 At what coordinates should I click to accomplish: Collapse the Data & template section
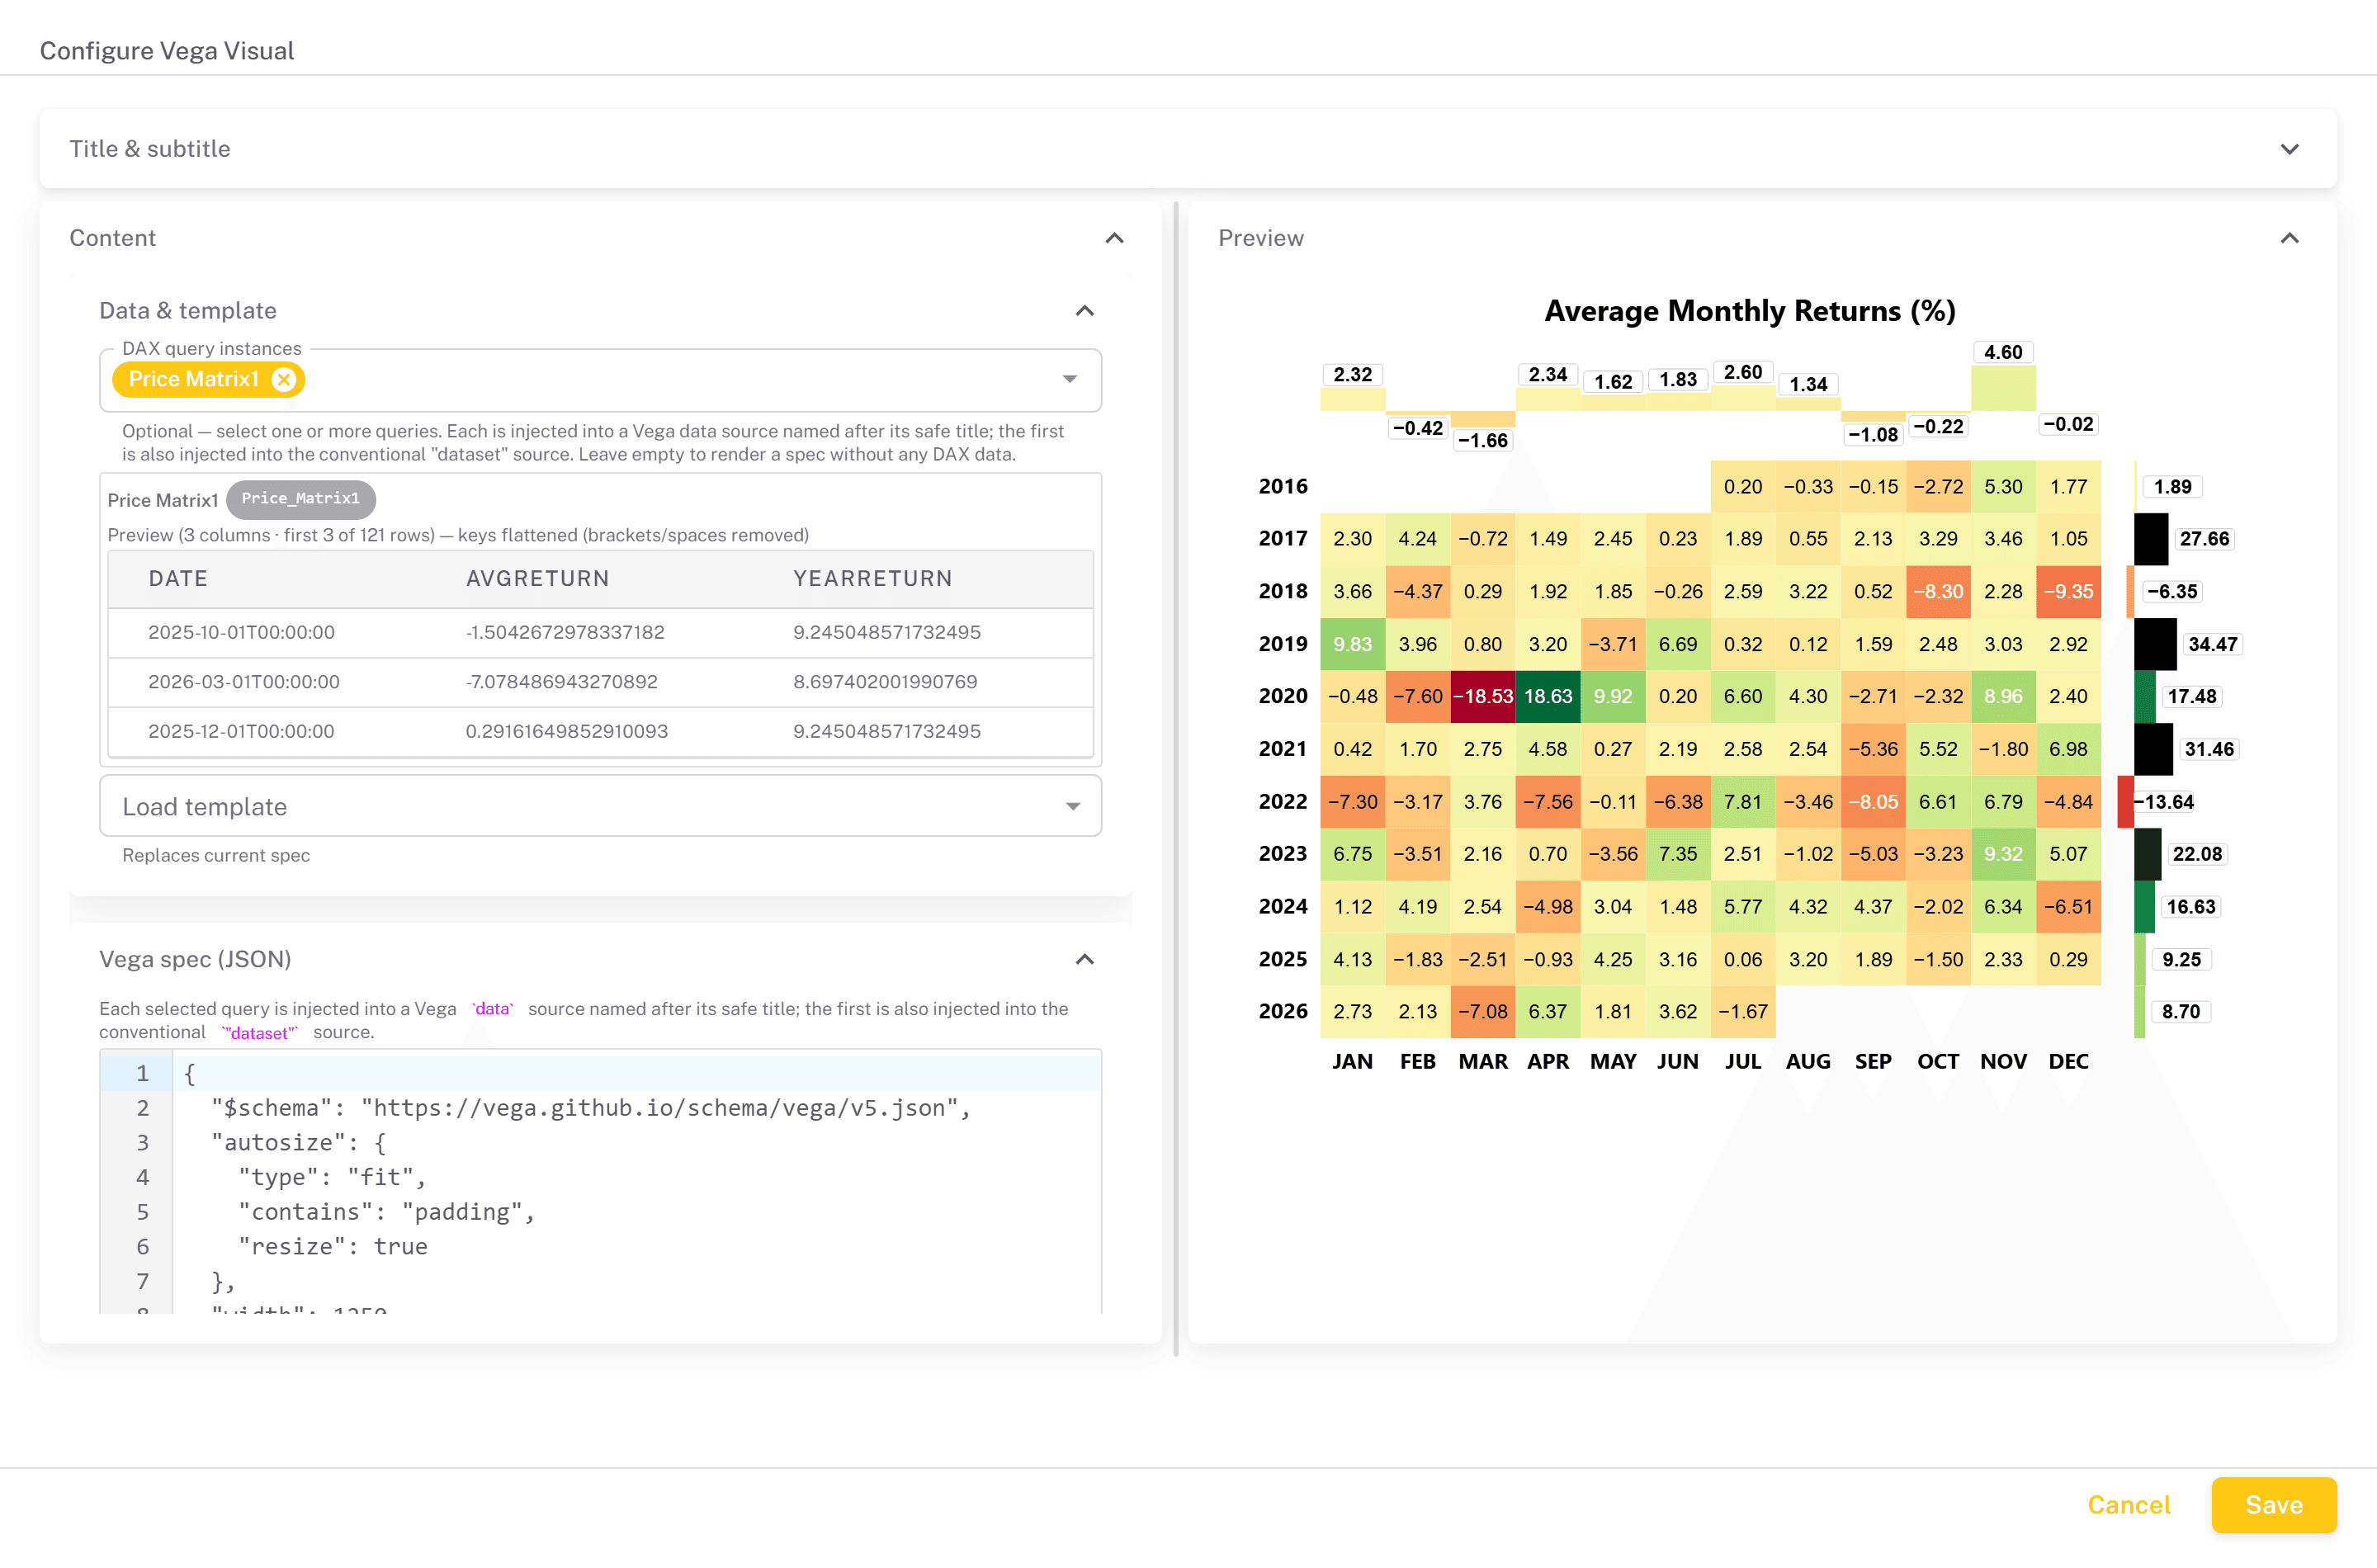point(1084,311)
